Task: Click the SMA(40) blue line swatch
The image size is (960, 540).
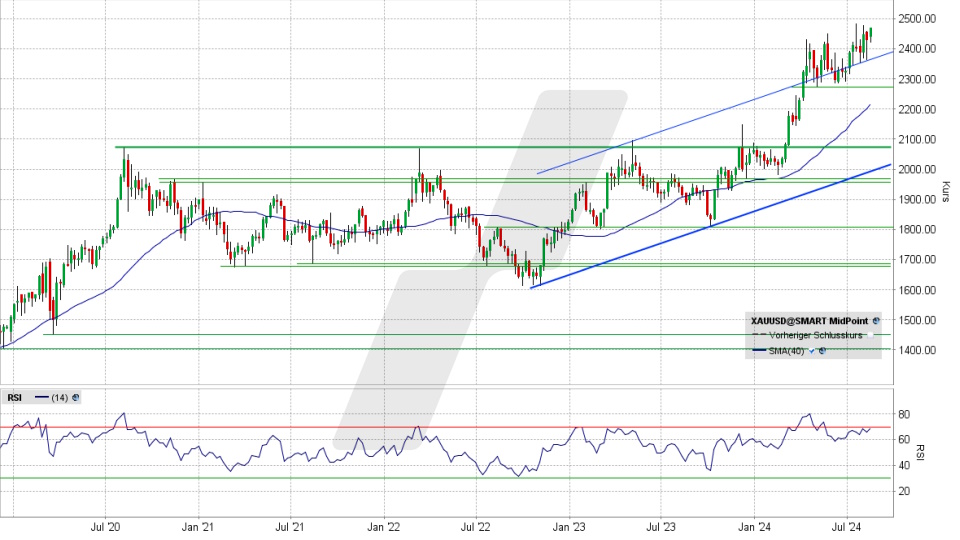Action: tap(759, 351)
